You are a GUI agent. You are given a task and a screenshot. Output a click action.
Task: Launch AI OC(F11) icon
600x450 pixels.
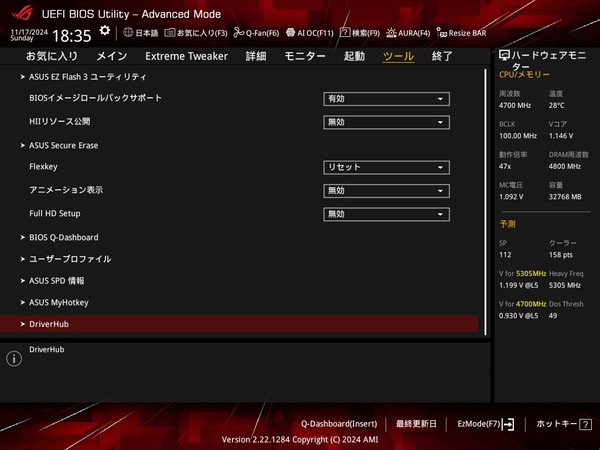tap(290, 33)
